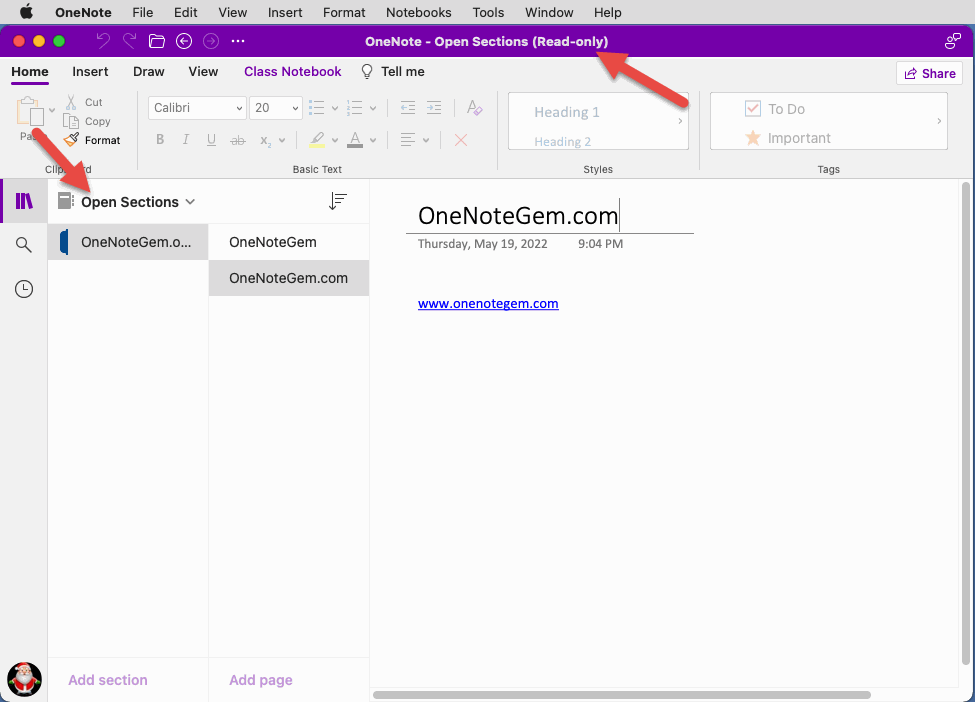The height and width of the screenshot is (702, 975).
Task: Select the OneNoteGem.o... section
Action: click(x=128, y=242)
